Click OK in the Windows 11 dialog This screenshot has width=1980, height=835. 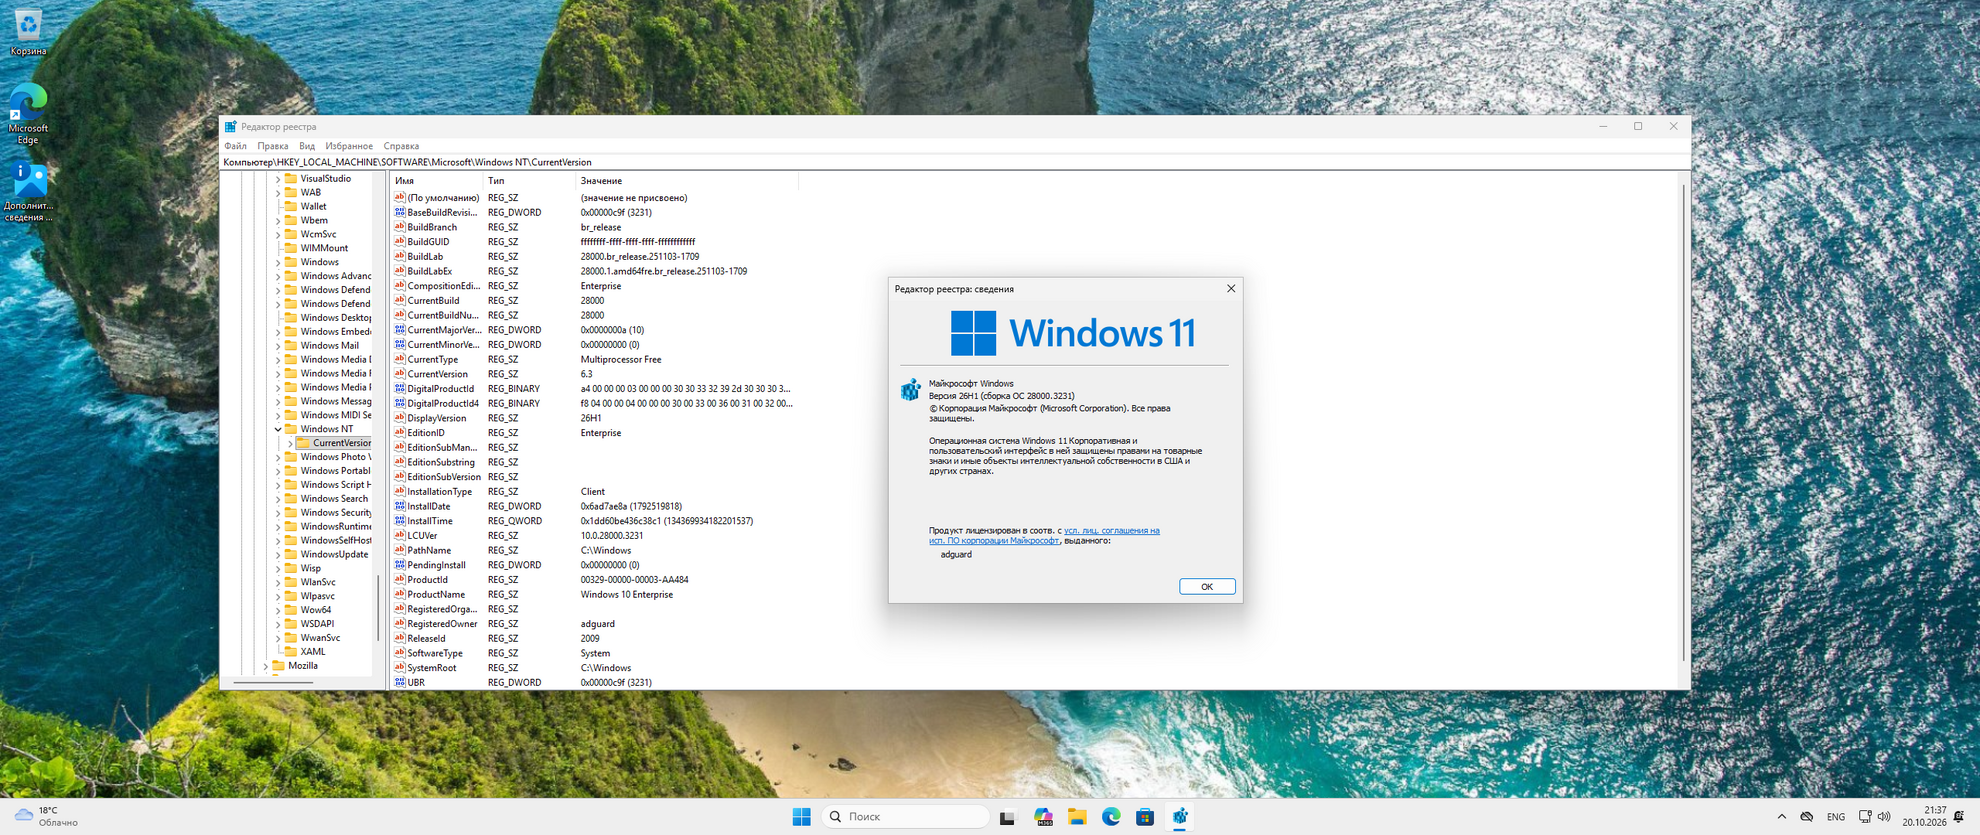pyautogui.click(x=1207, y=587)
